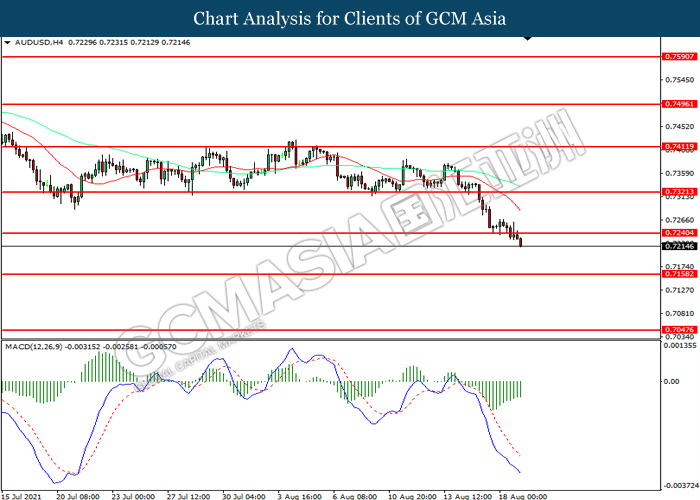The image size is (700, 500).
Task: Click the 27 Jul 12:00 time label
Action: point(188,496)
